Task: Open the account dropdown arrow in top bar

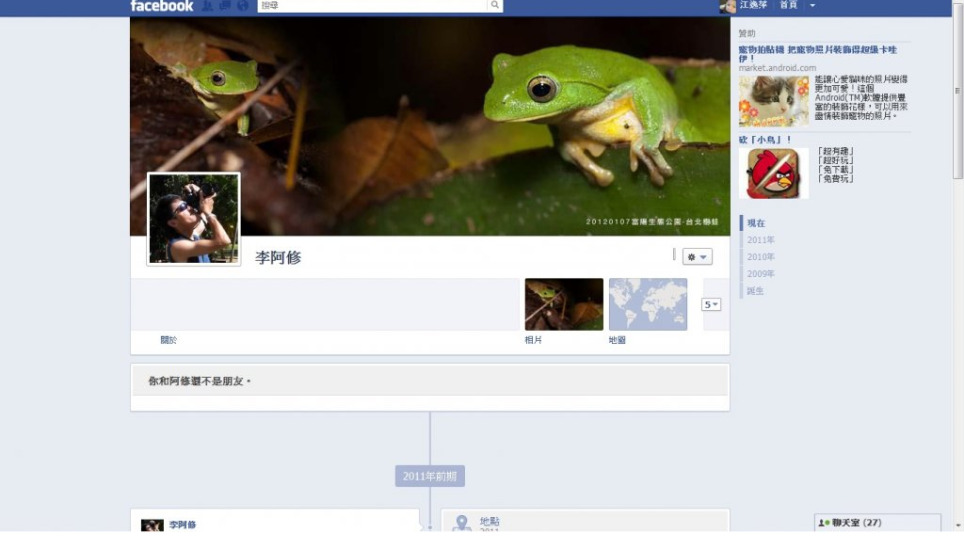Action: [x=812, y=6]
